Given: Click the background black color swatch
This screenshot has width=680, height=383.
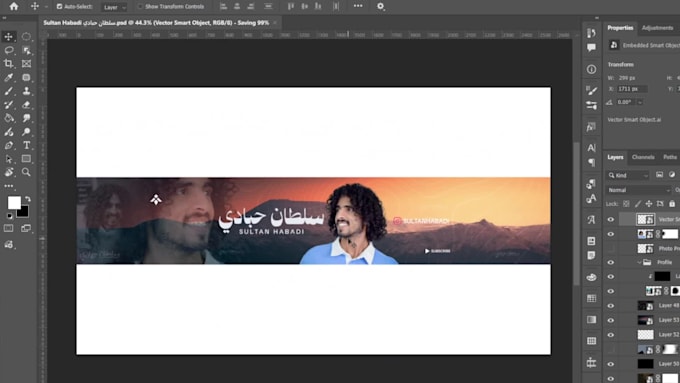Looking at the screenshot, I should pos(23,212).
